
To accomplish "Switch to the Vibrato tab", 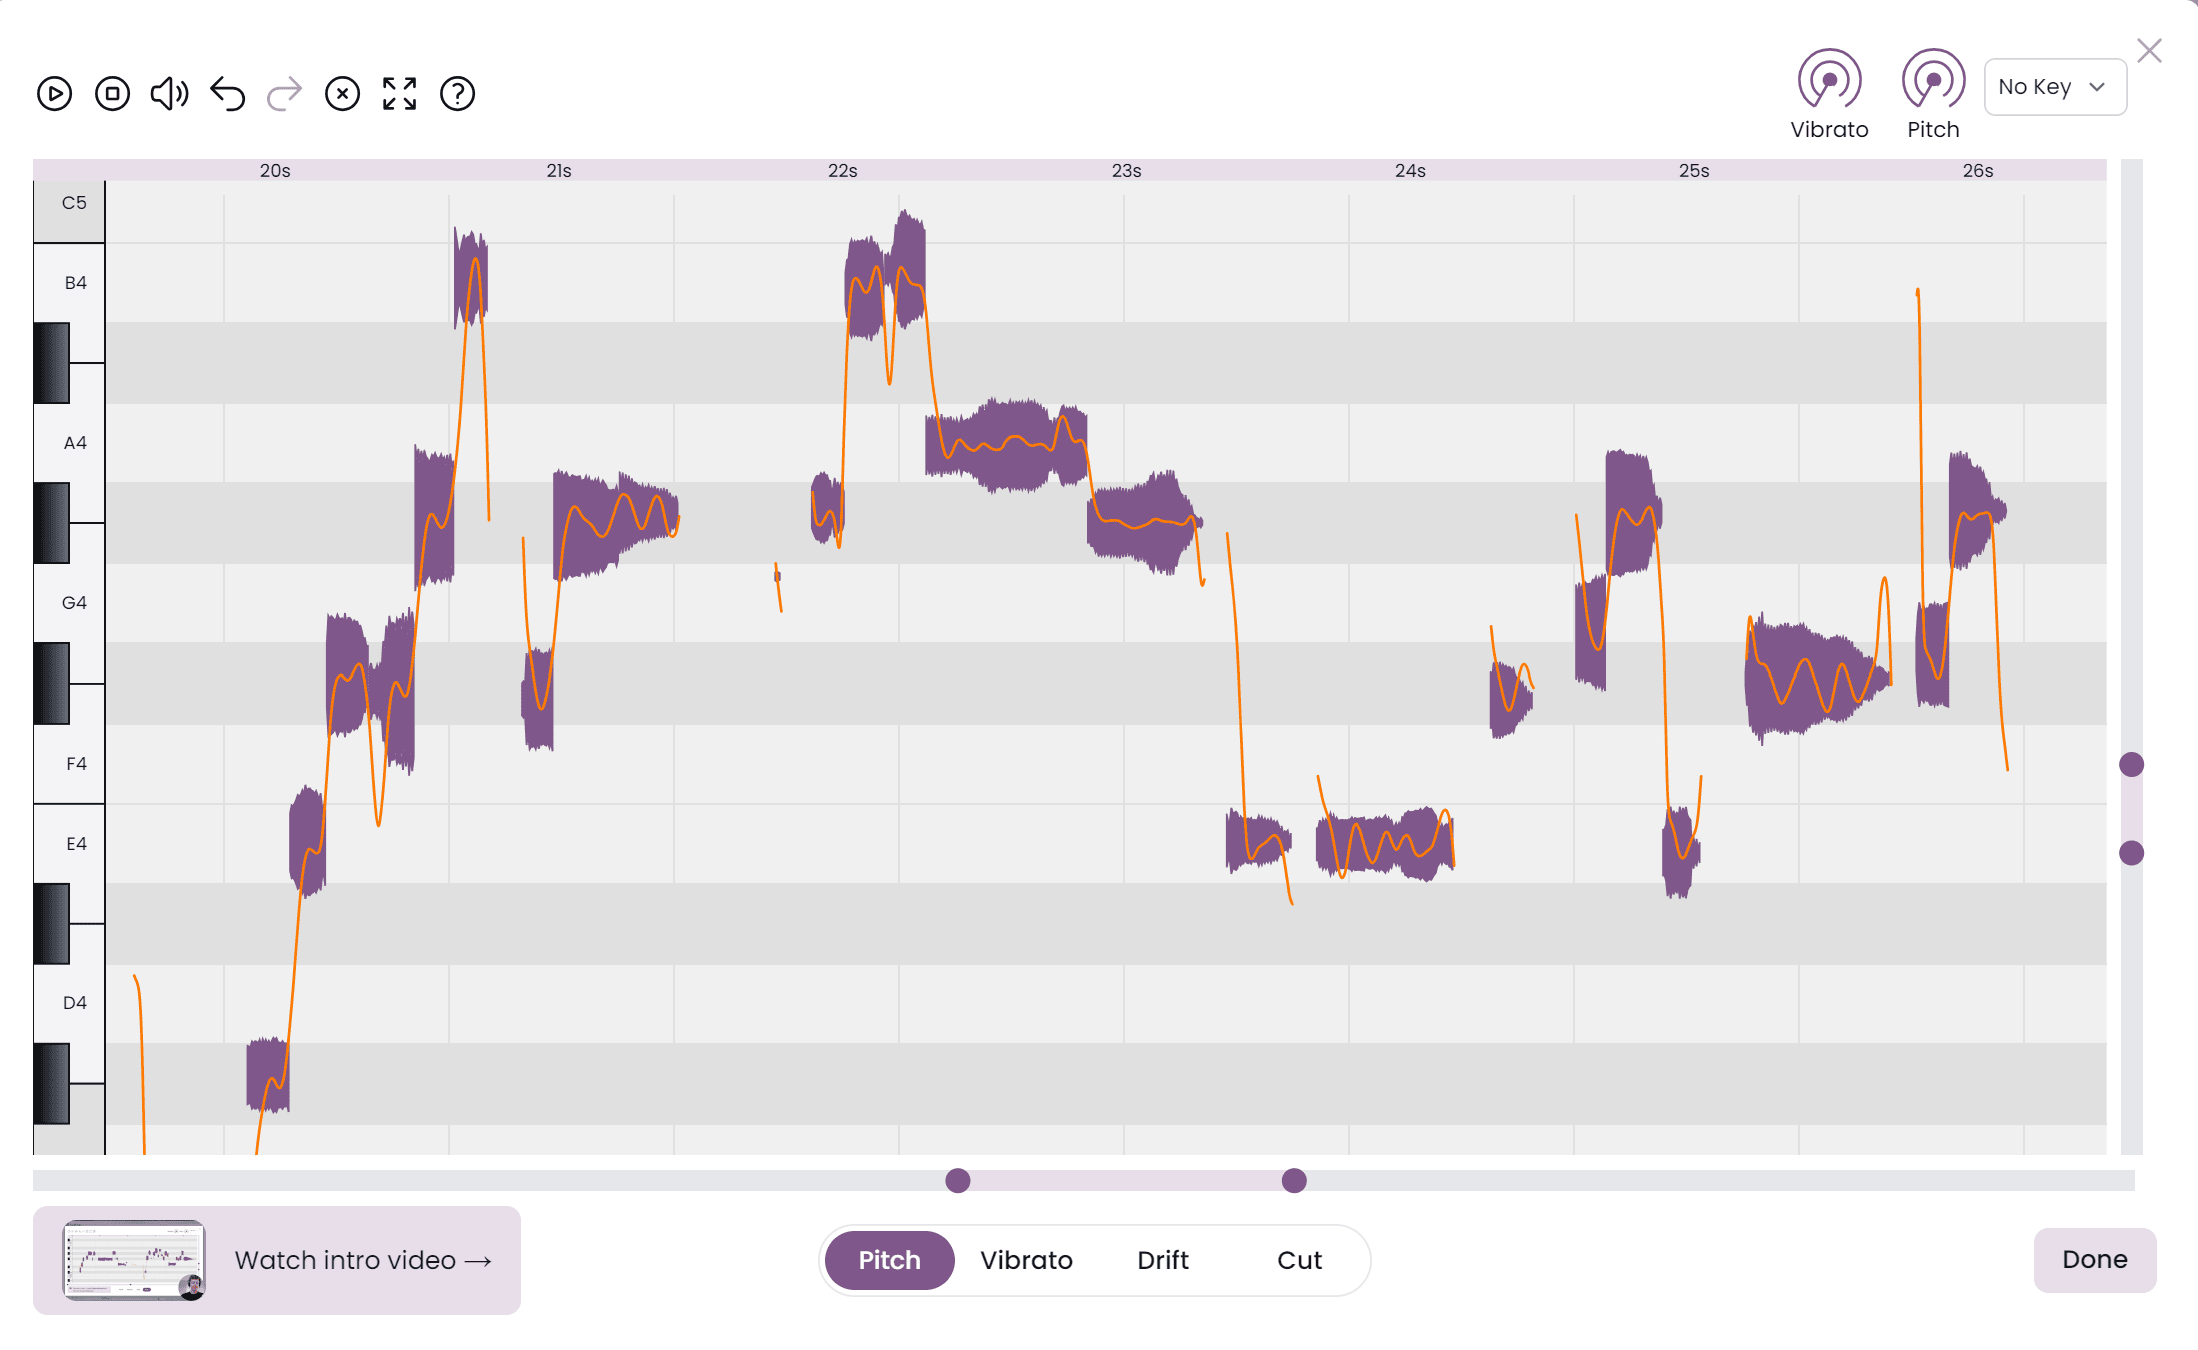I will [1026, 1260].
